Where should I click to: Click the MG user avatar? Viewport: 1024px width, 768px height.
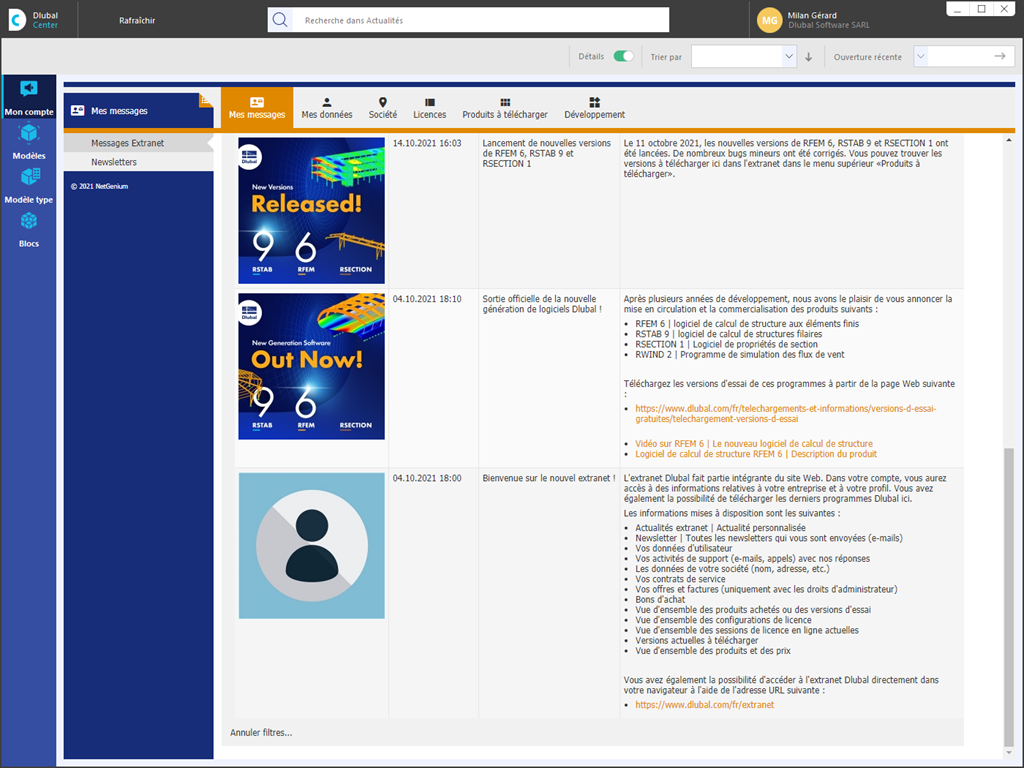769,20
